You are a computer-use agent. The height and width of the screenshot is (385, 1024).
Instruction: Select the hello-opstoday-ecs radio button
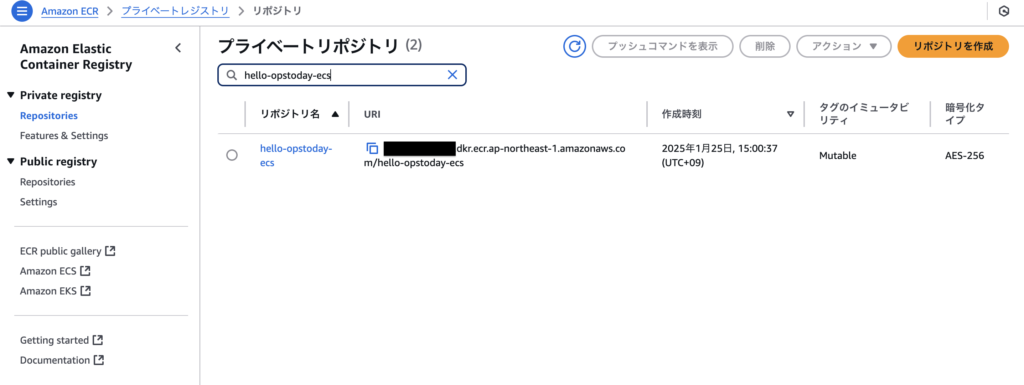231,155
